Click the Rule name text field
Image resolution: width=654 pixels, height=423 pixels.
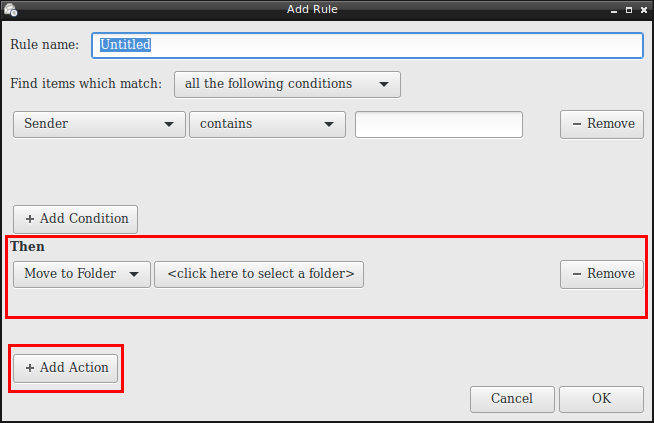[367, 45]
